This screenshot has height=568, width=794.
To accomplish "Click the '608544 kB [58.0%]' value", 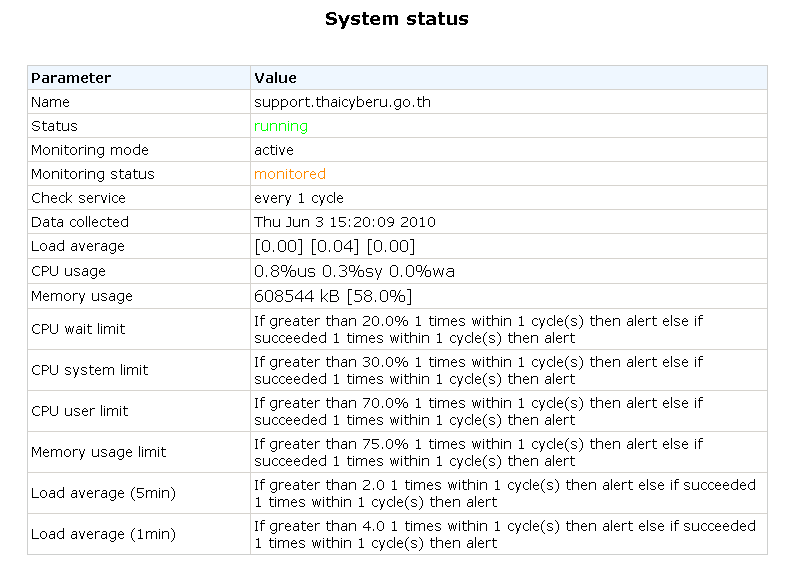I will coord(333,296).
